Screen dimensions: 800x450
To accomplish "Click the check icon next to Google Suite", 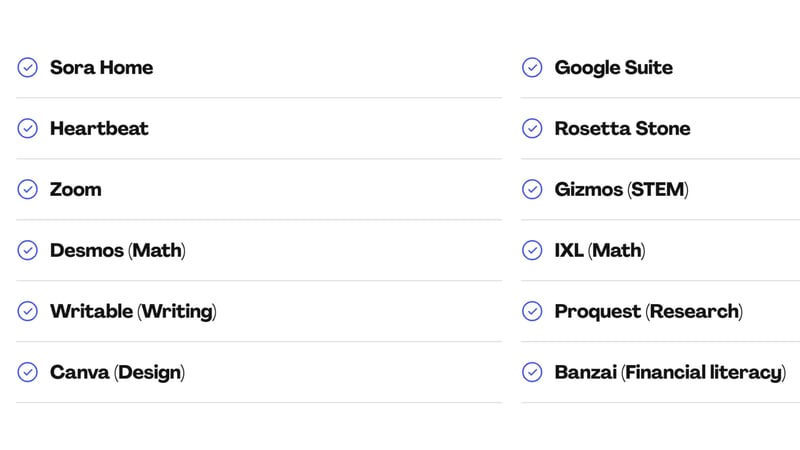I will click(x=533, y=68).
